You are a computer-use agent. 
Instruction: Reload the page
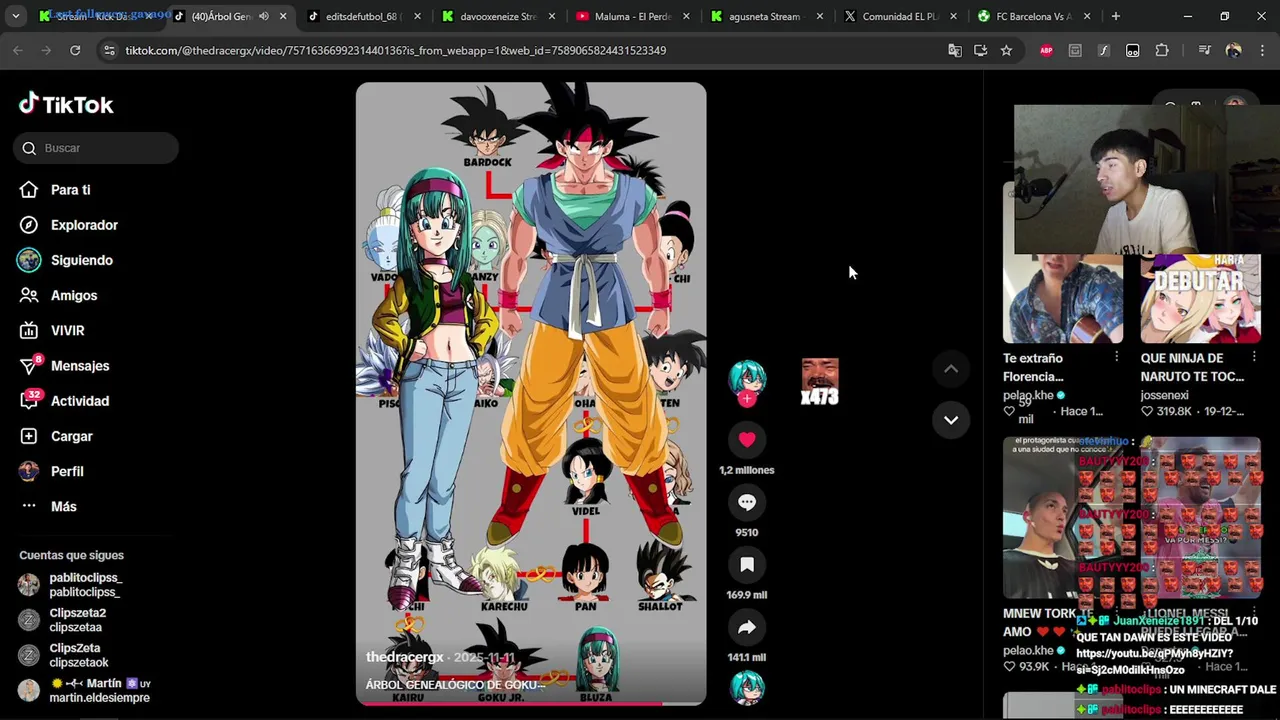(x=75, y=50)
